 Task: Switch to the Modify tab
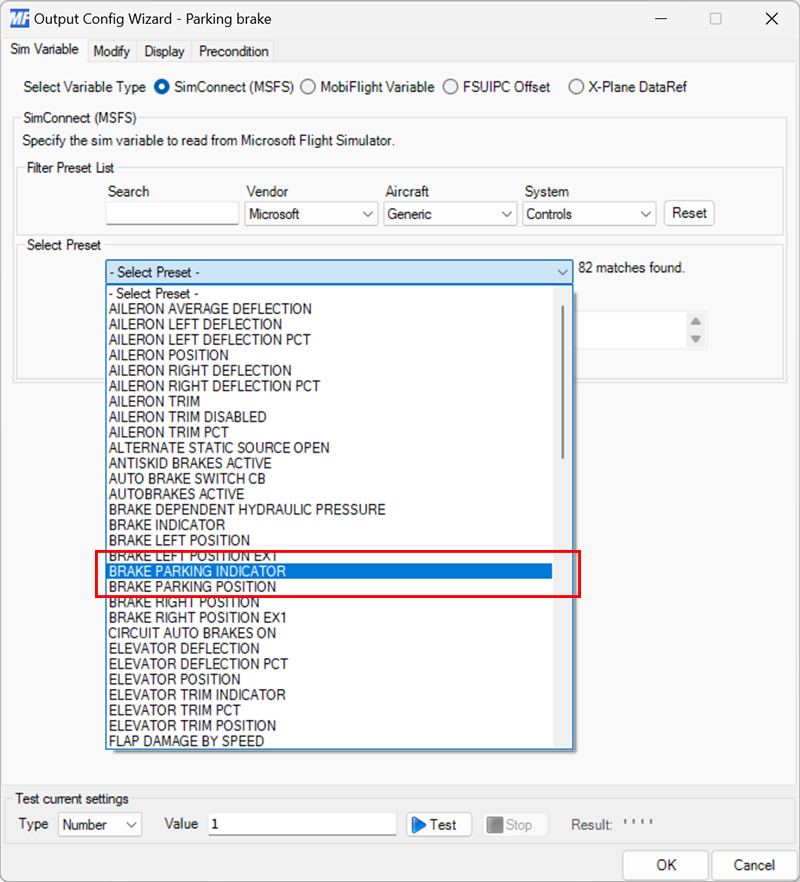[111, 51]
